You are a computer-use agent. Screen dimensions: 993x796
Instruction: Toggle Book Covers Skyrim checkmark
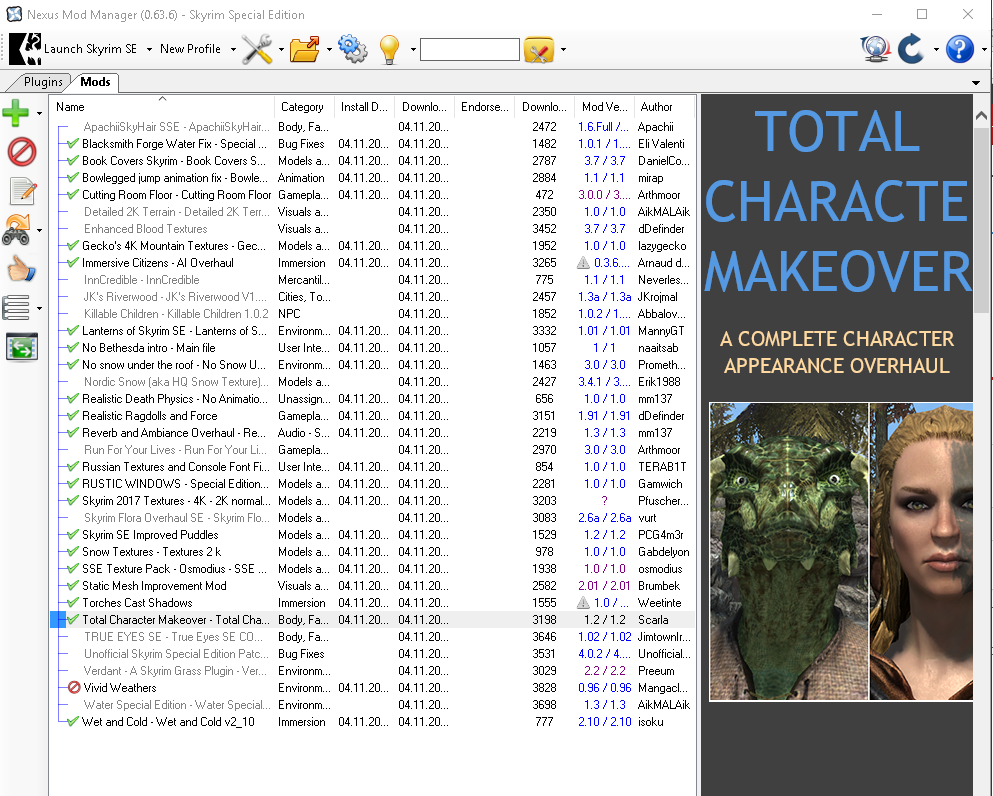pyautogui.click(x=73, y=161)
